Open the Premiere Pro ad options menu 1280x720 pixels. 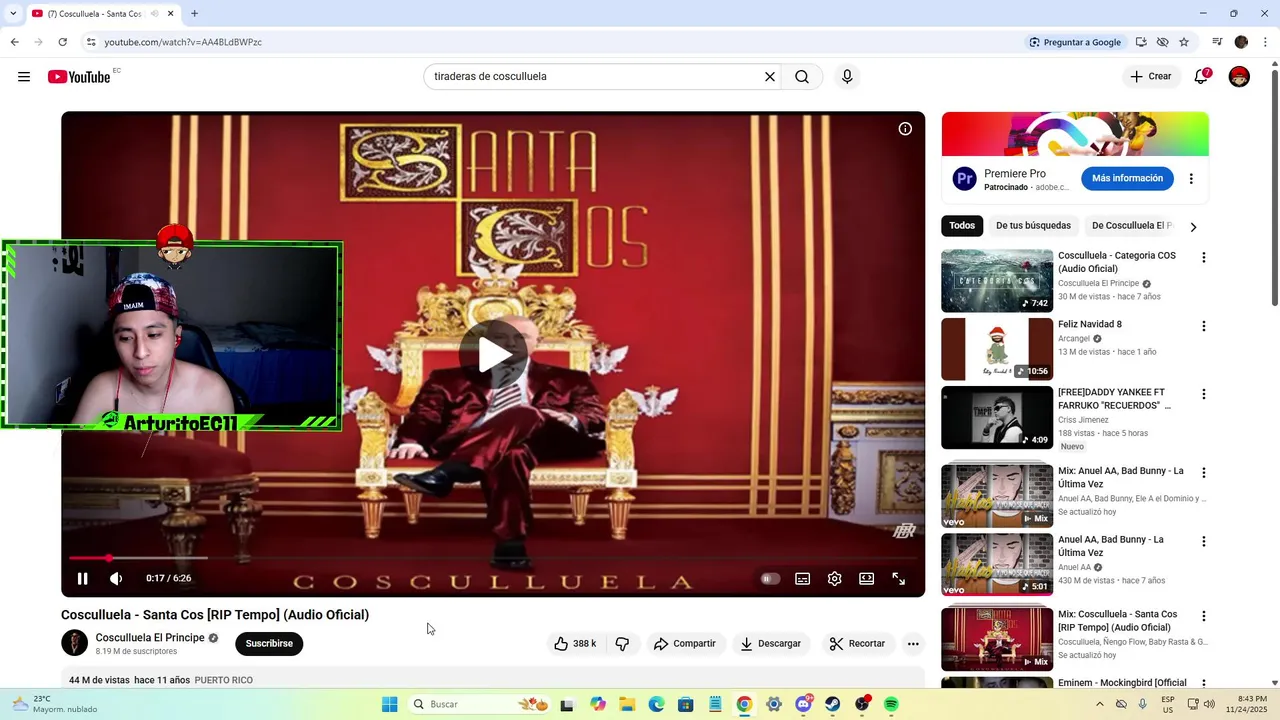pos(1191,179)
